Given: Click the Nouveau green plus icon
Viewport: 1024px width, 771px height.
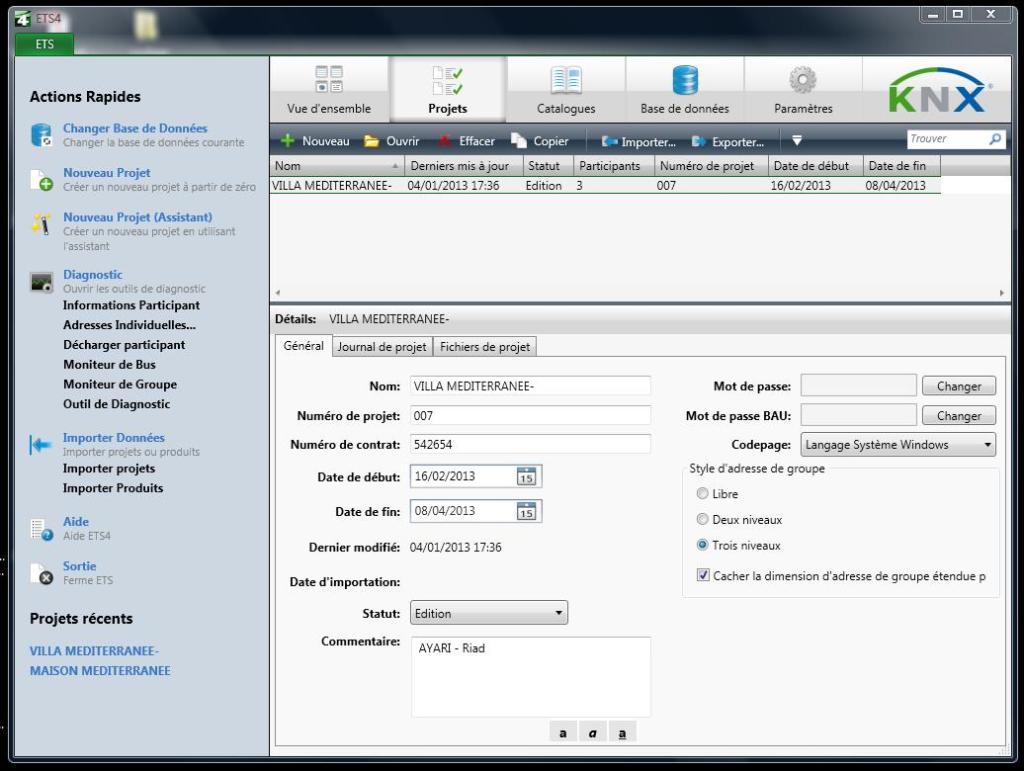Looking at the screenshot, I should click(x=287, y=140).
